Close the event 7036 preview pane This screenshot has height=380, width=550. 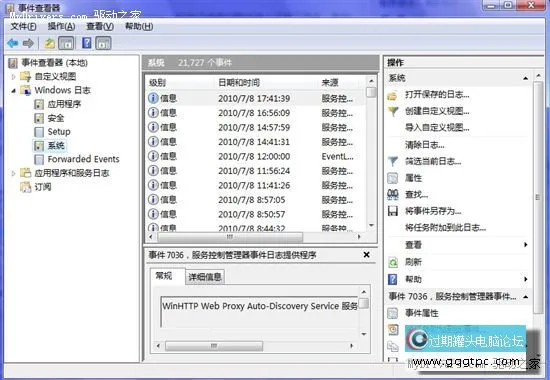point(367,255)
